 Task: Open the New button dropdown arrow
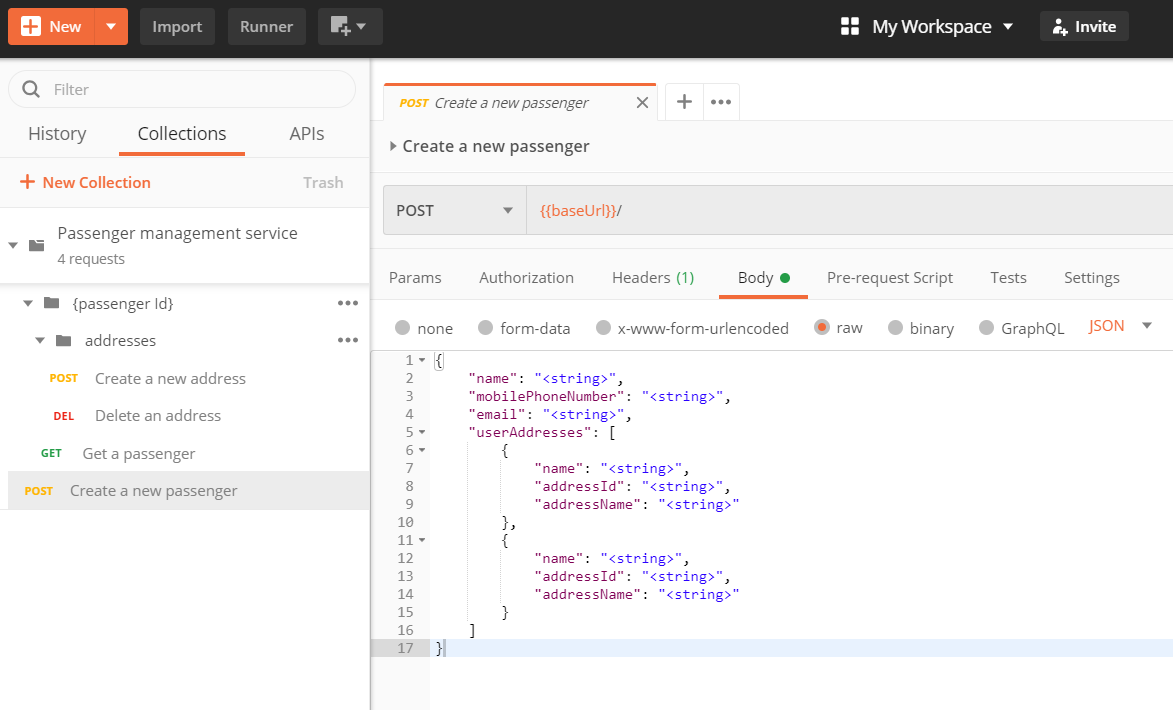pos(111,27)
